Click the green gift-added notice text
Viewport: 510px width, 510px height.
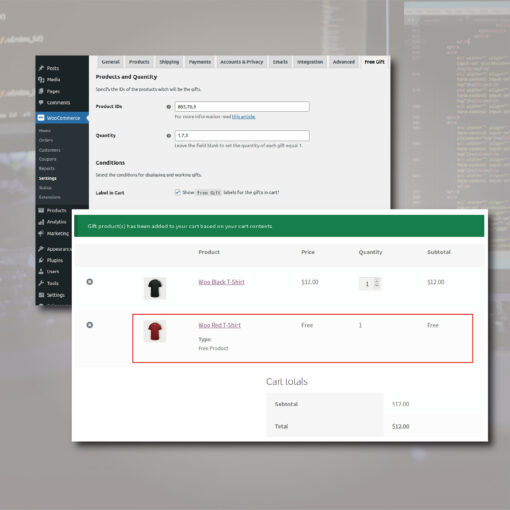coord(180,226)
